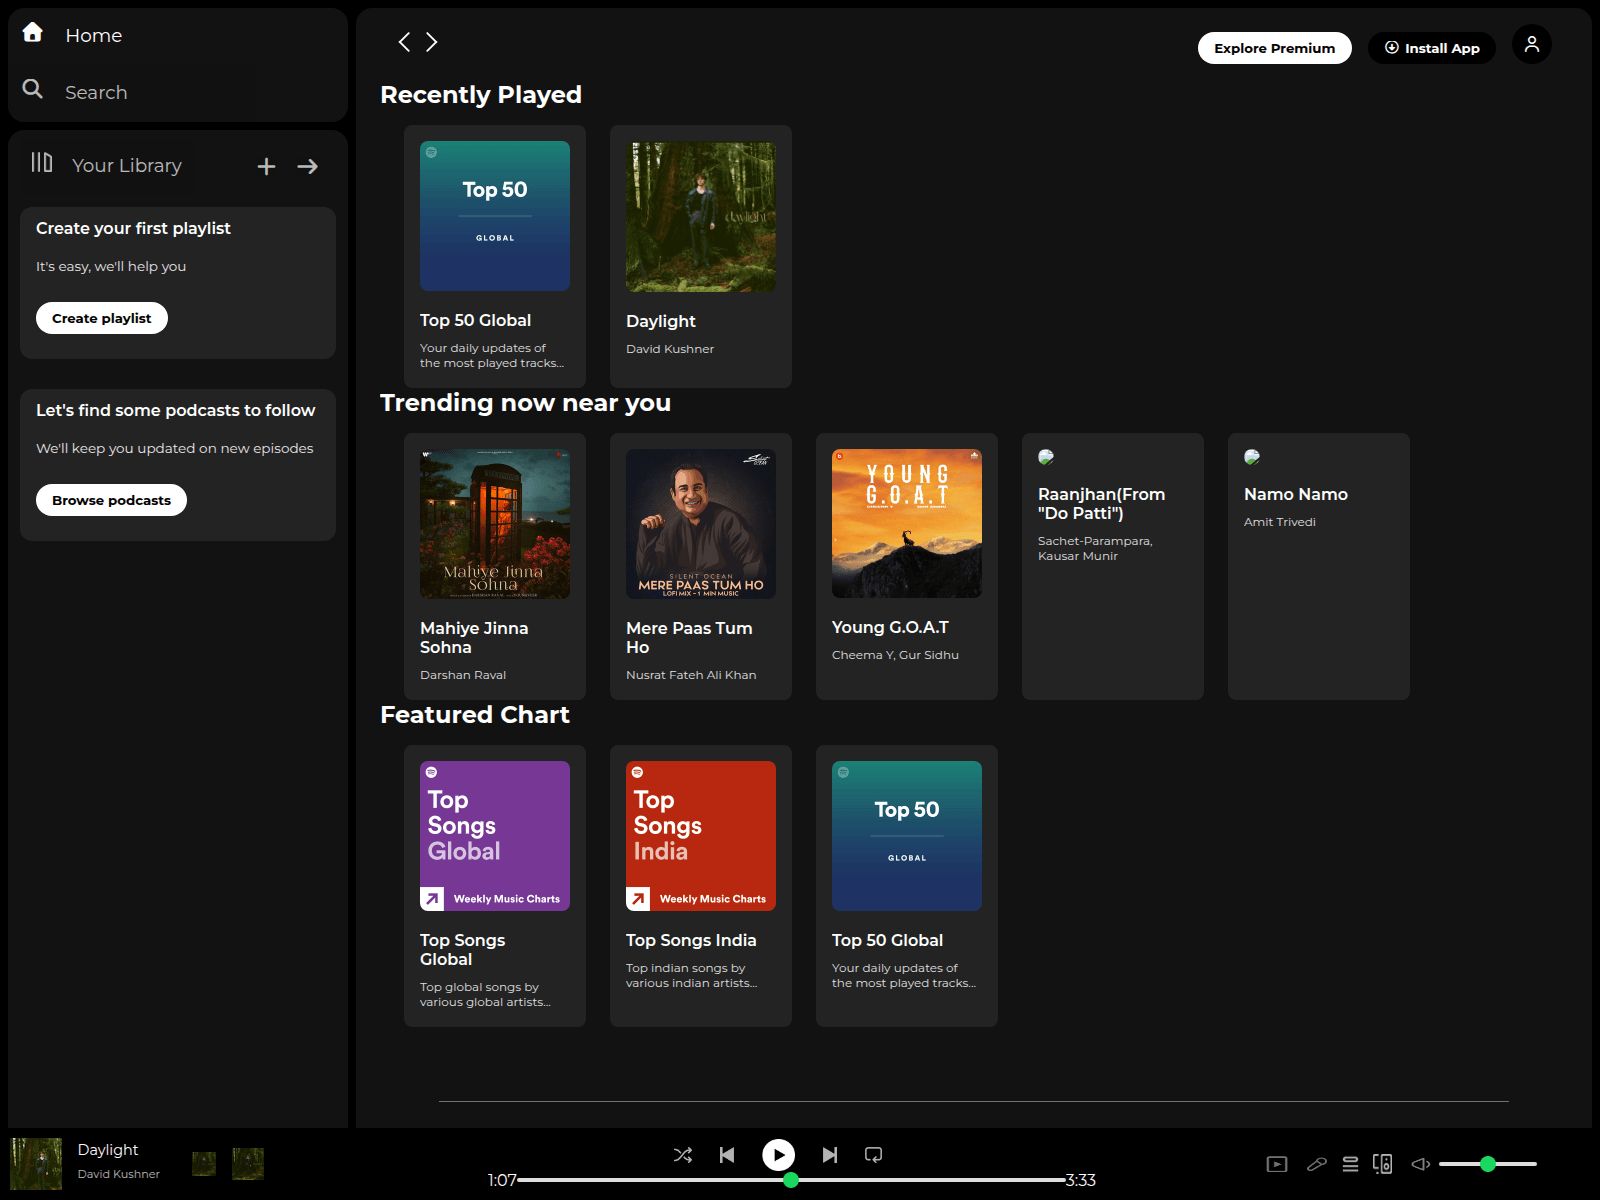Click Featured Chart heading
This screenshot has width=1600, height=1200.
(x=475, y=714)
